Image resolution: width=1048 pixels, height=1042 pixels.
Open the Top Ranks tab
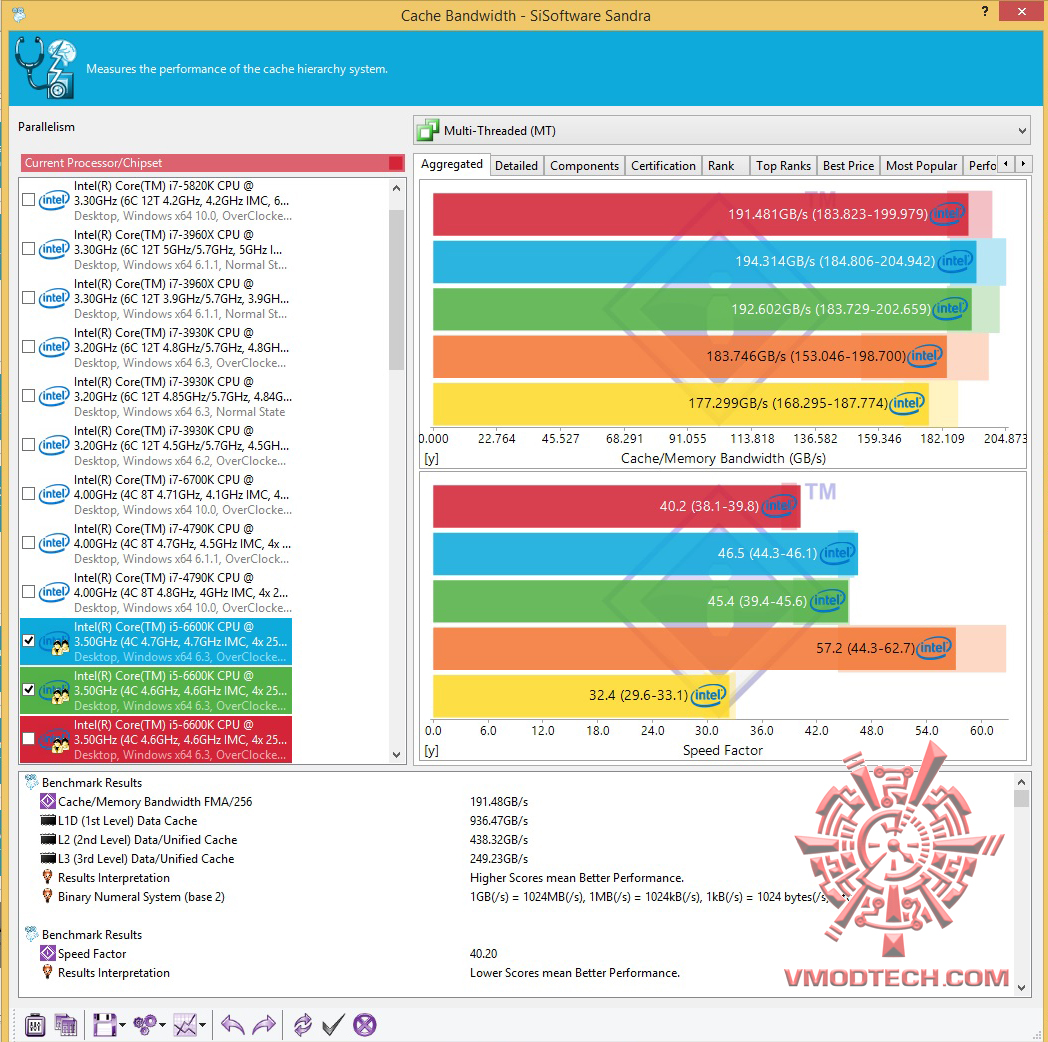(783, 166)
